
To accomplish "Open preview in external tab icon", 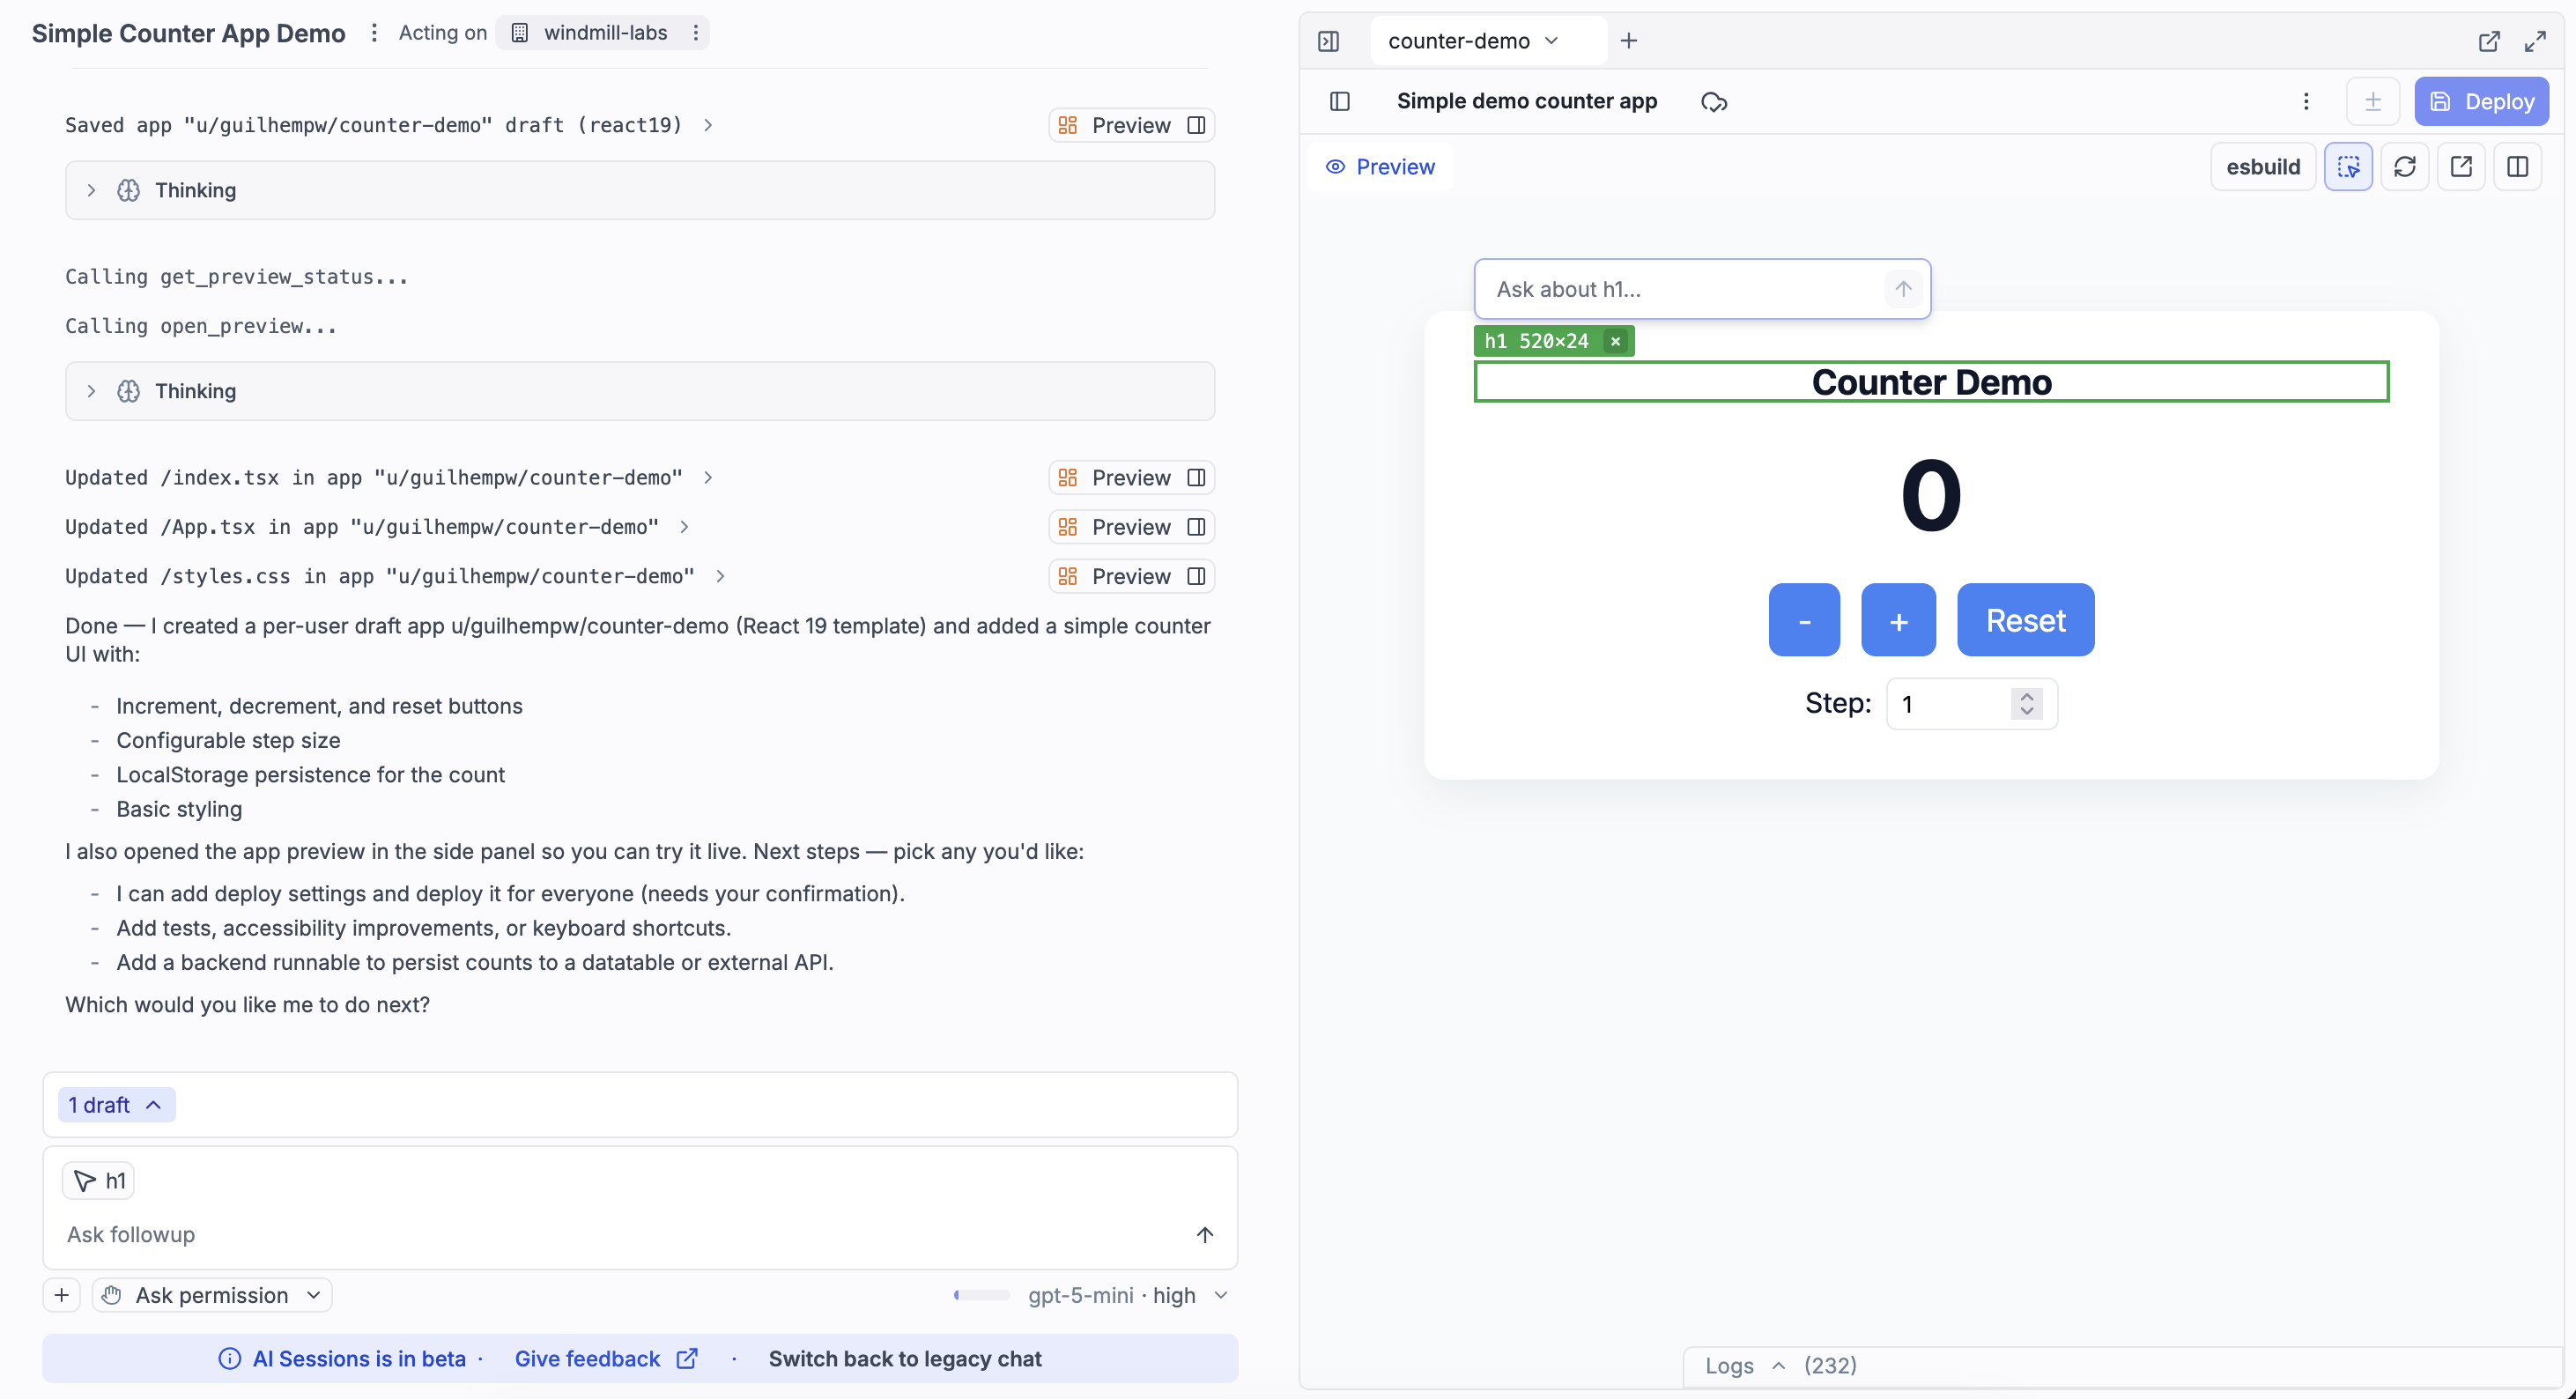I will pyautogui.click(x=2460, y=166).
